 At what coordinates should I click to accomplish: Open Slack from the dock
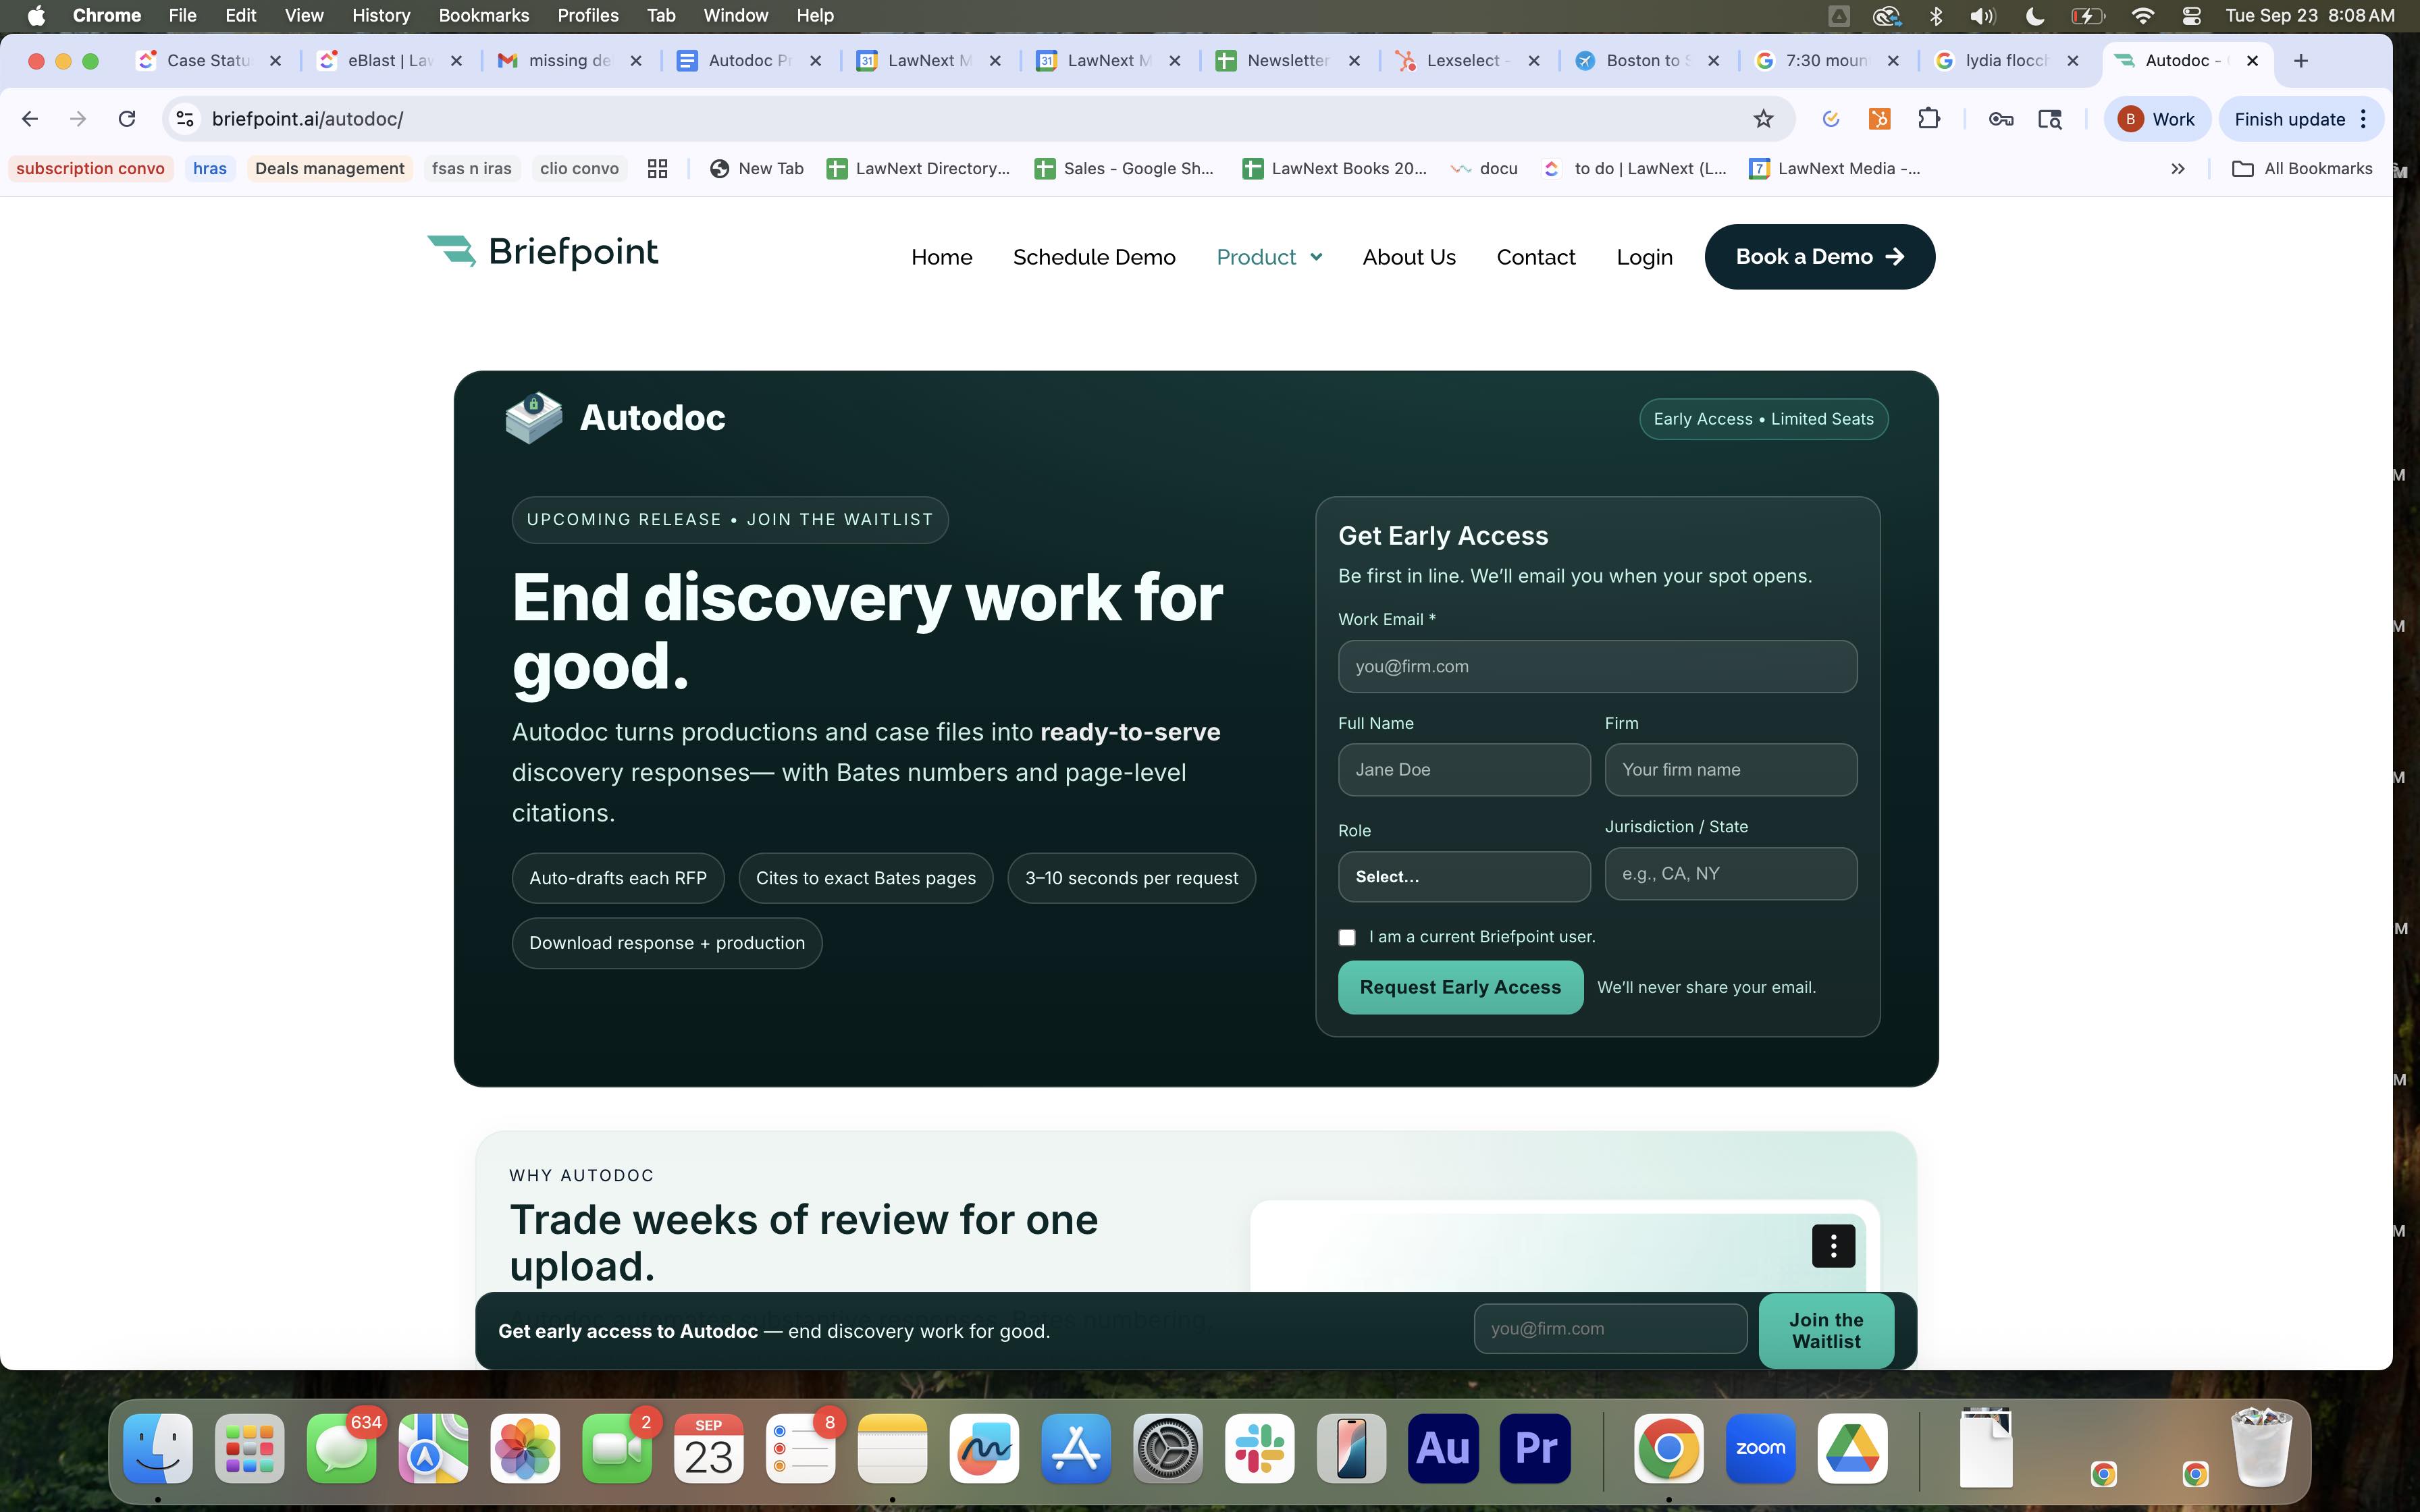click(1260, 1448)
